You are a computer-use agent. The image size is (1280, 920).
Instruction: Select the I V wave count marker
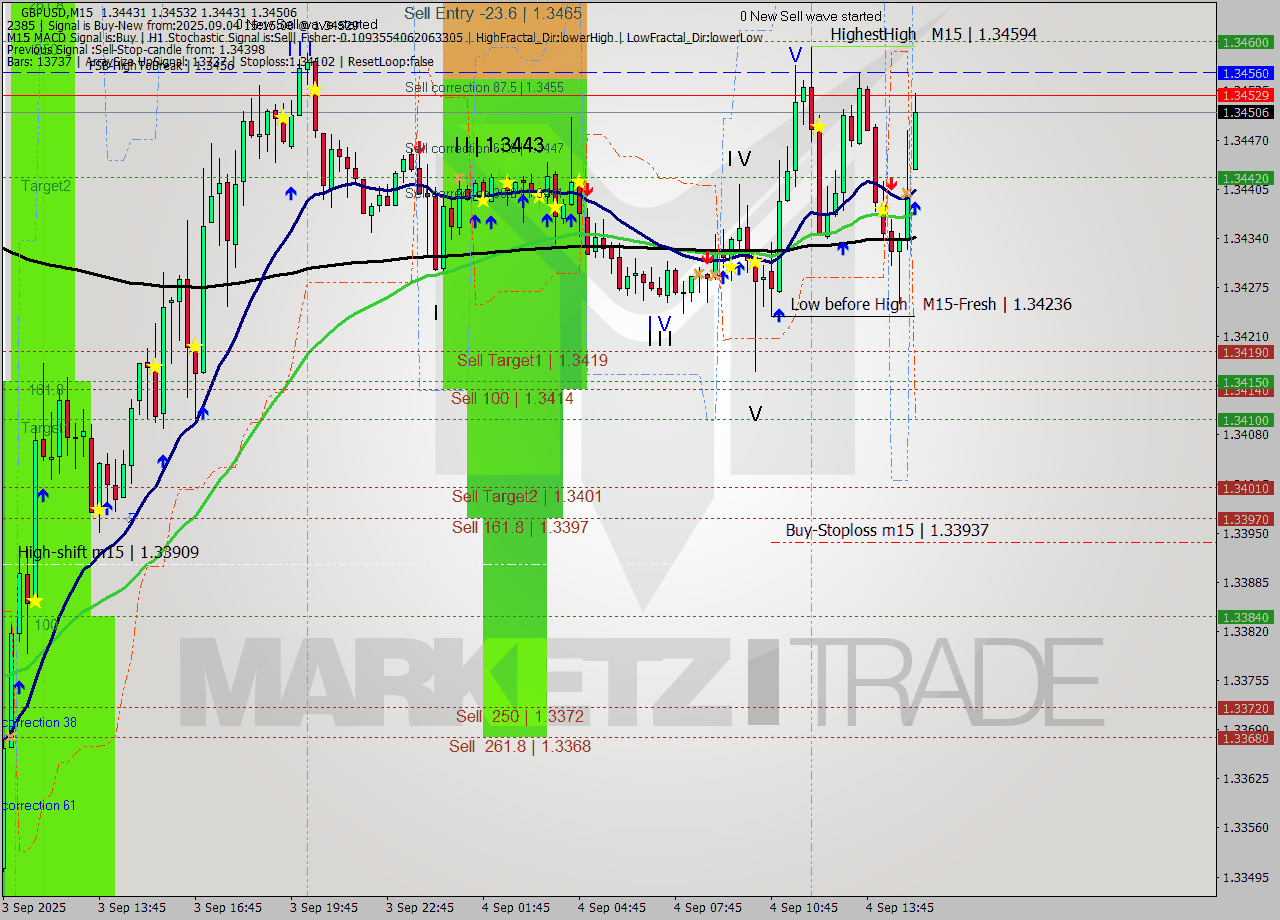(x=738, y=158)
